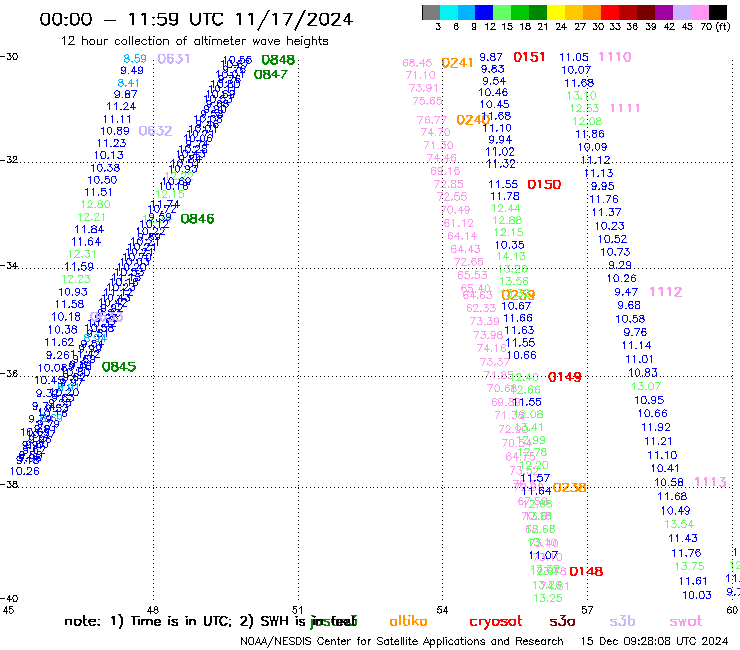Select the red 0150 cryosat time label
The image size is (740, 650).
[x=544, y=185]
